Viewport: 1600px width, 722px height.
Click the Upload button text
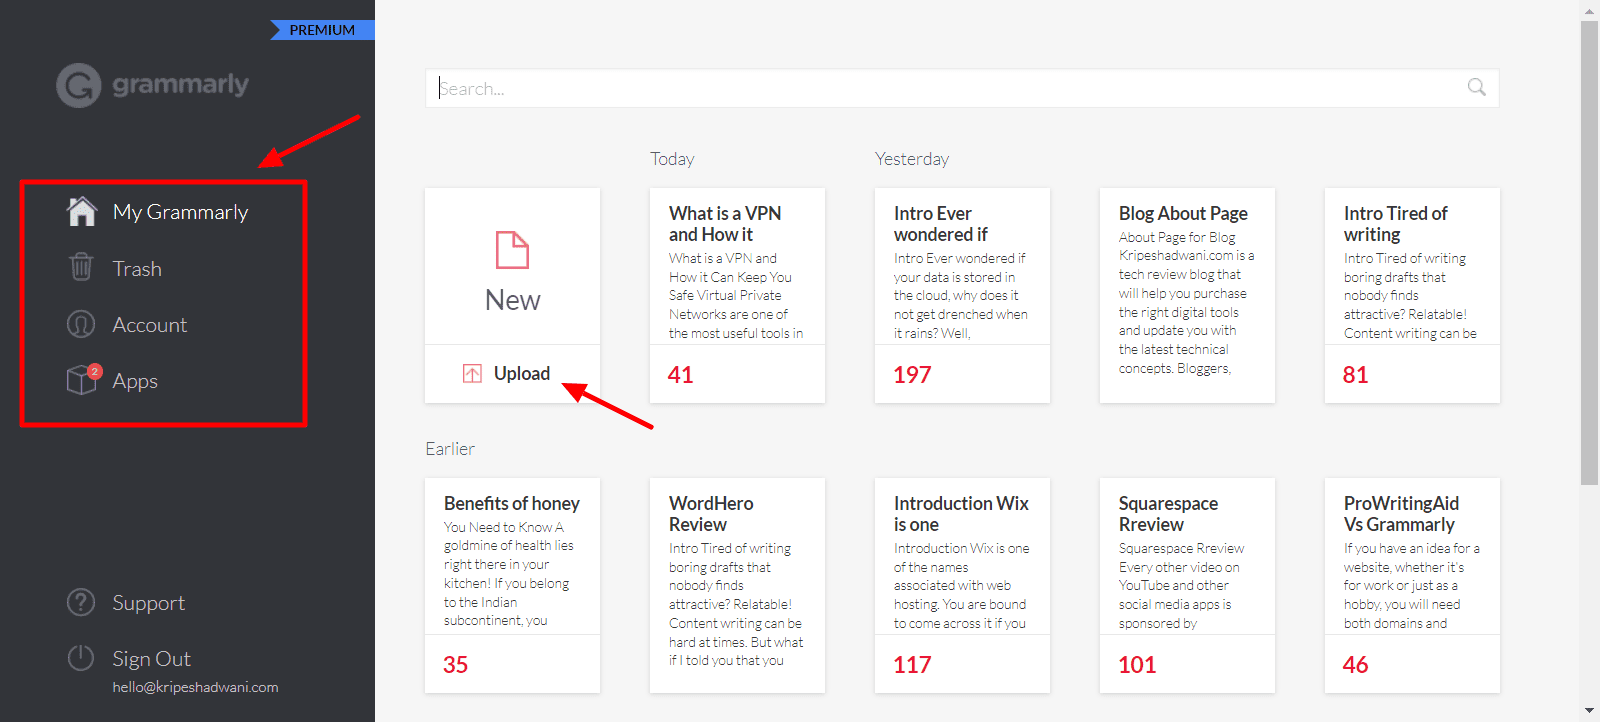[x=521, y=374]
